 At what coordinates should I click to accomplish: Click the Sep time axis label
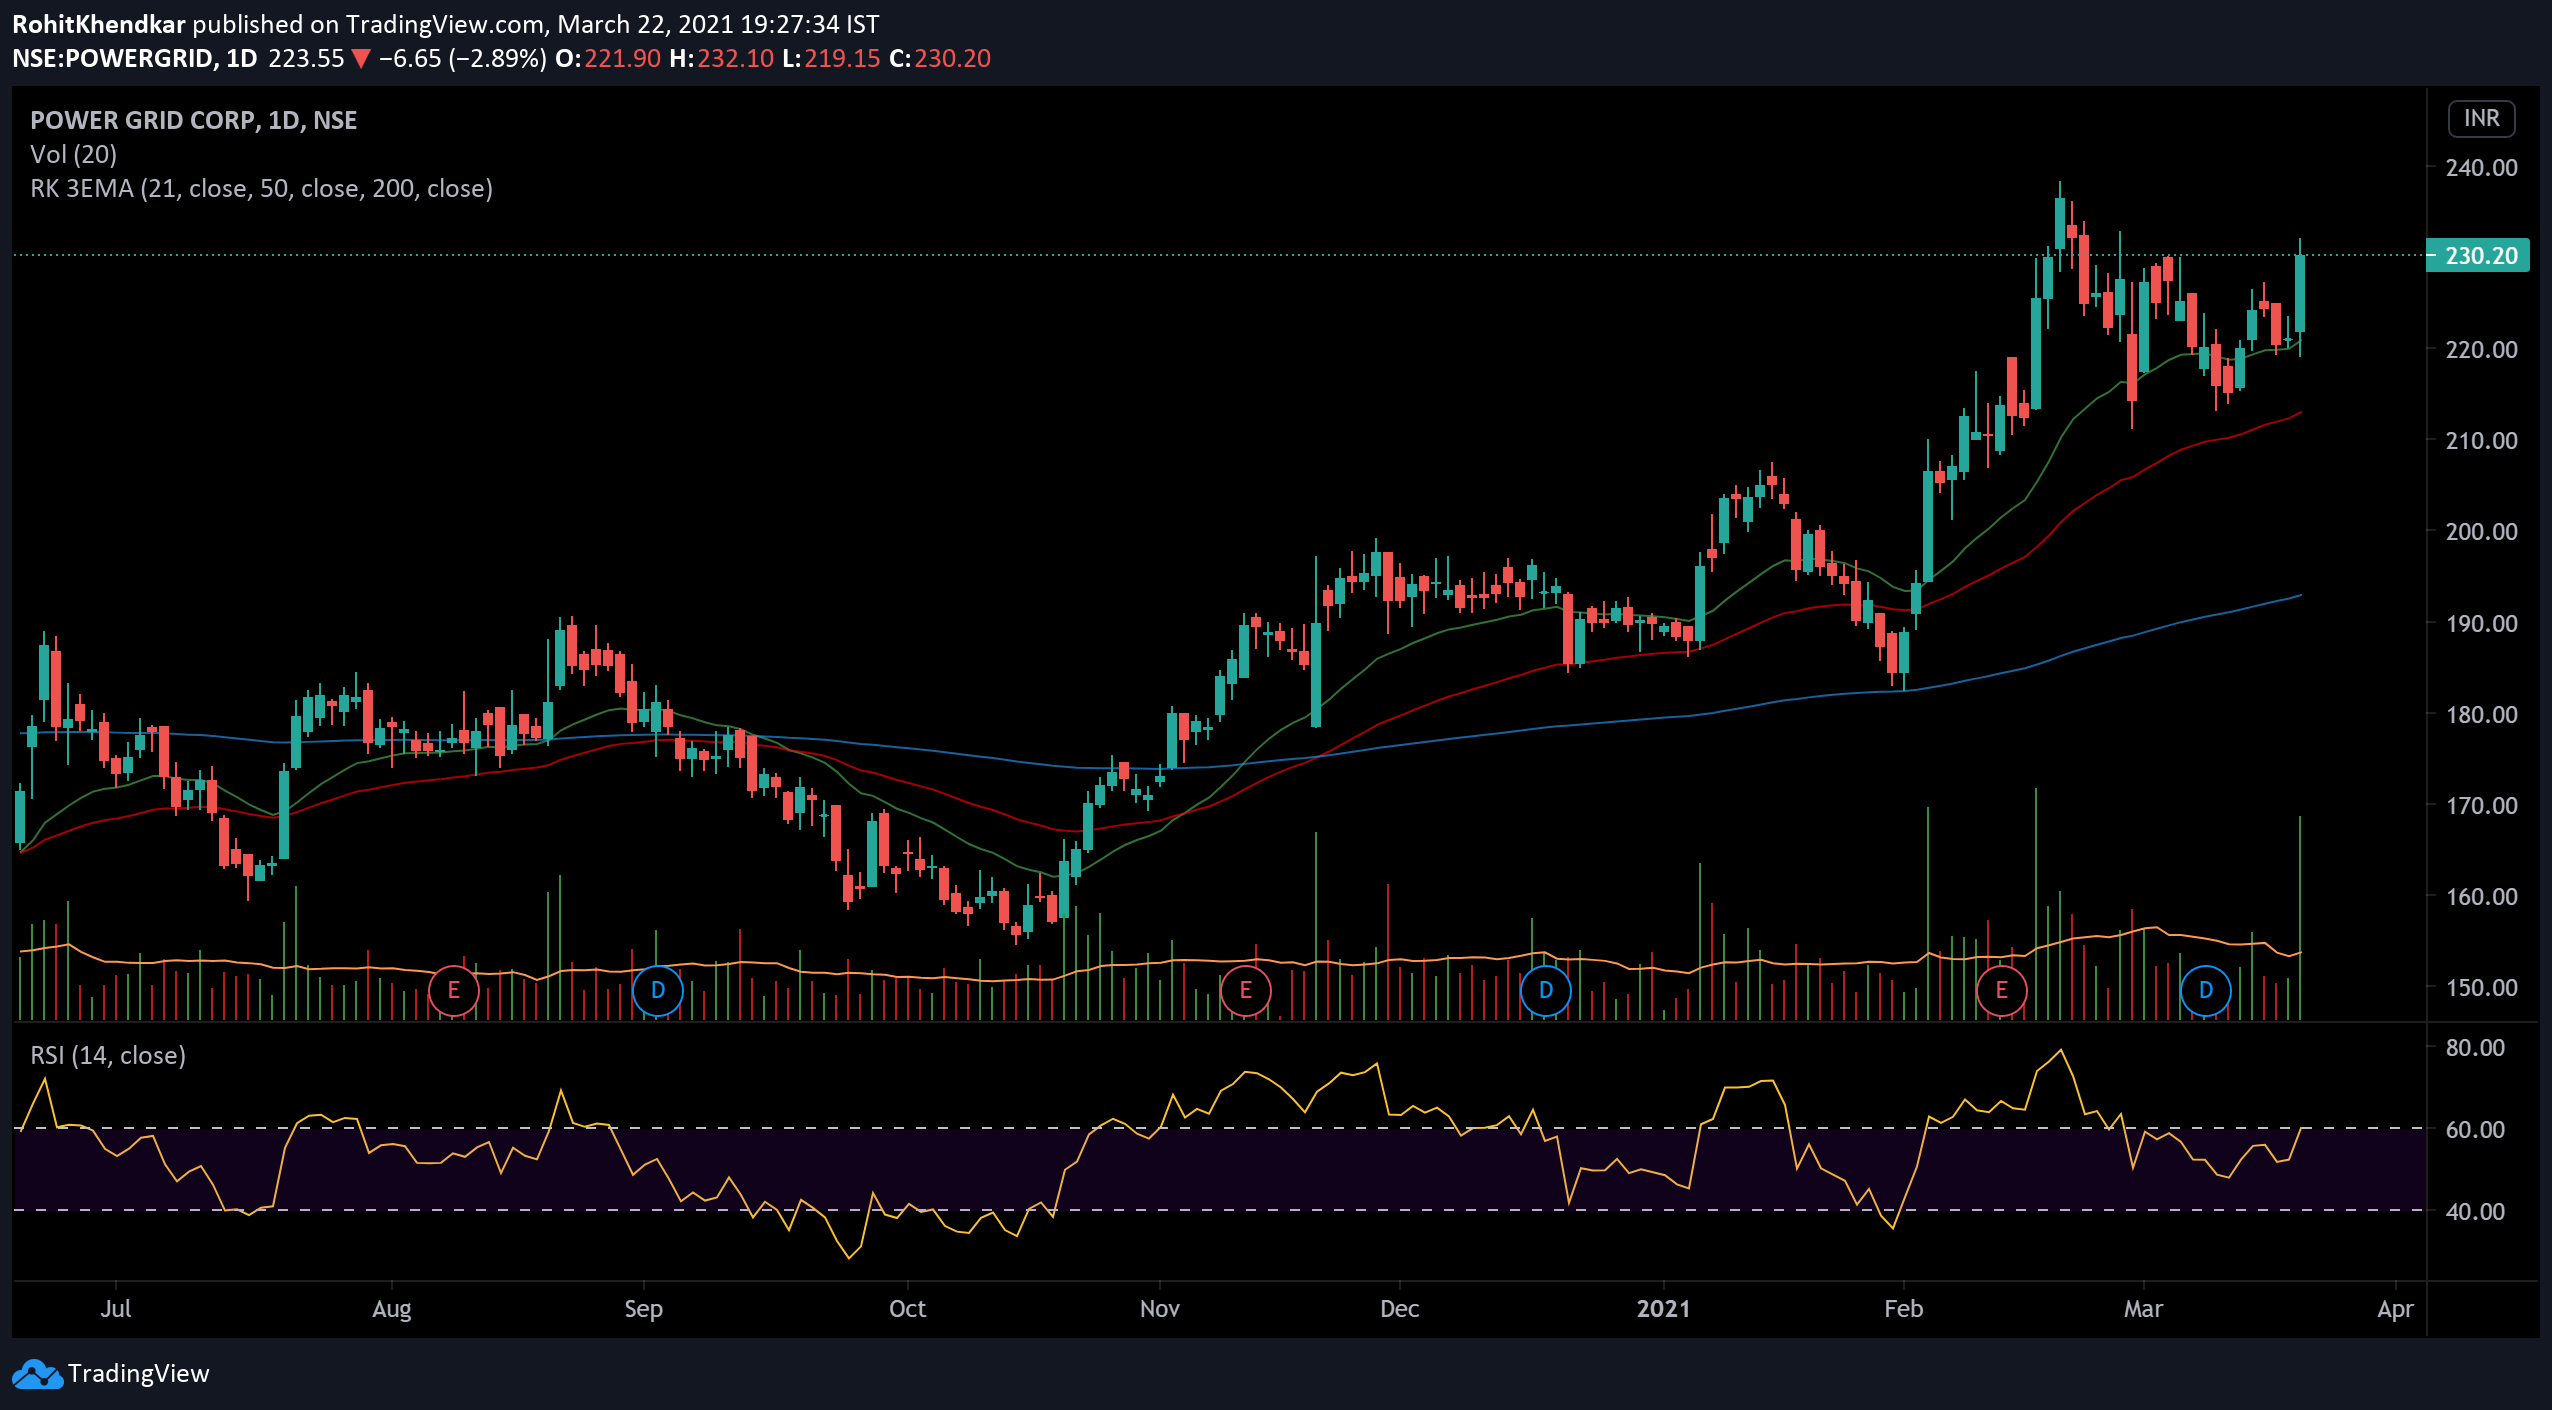643,1308
